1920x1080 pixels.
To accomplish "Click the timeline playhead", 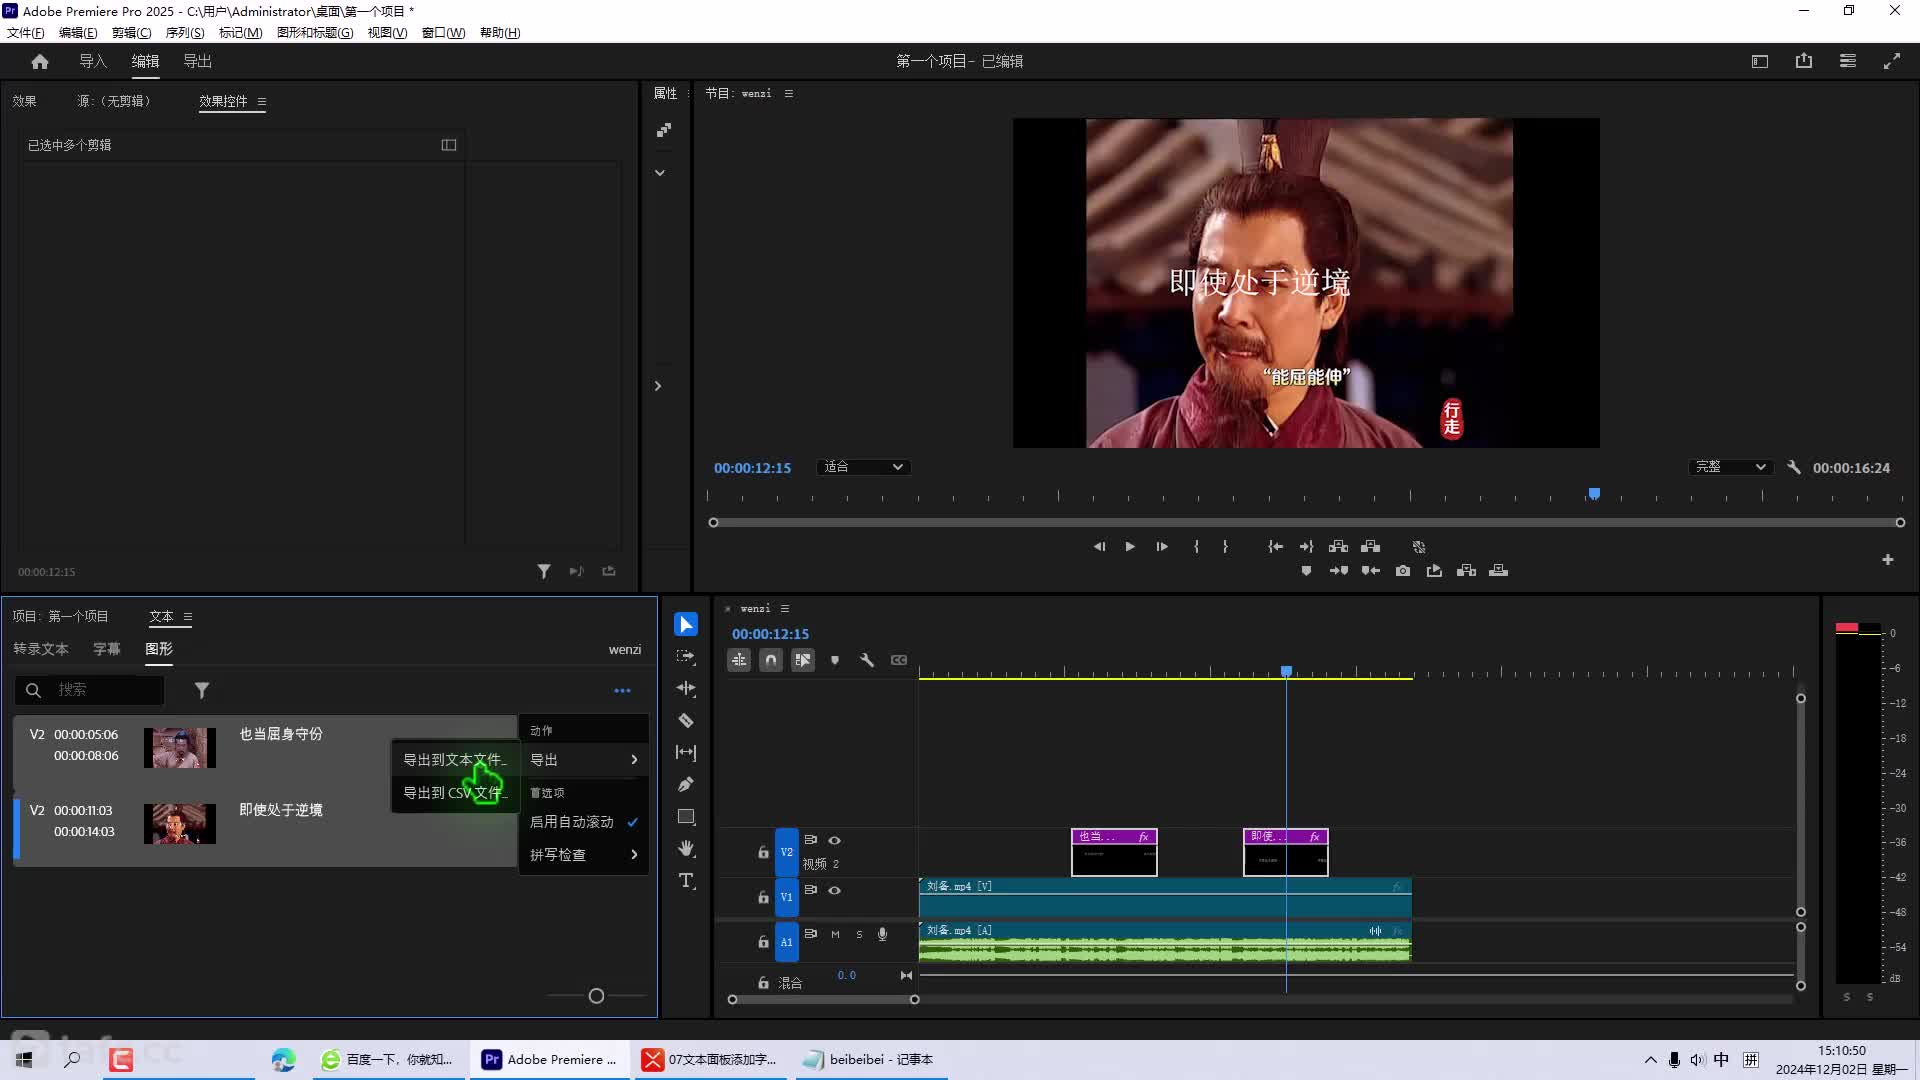I will (1287, 671).
